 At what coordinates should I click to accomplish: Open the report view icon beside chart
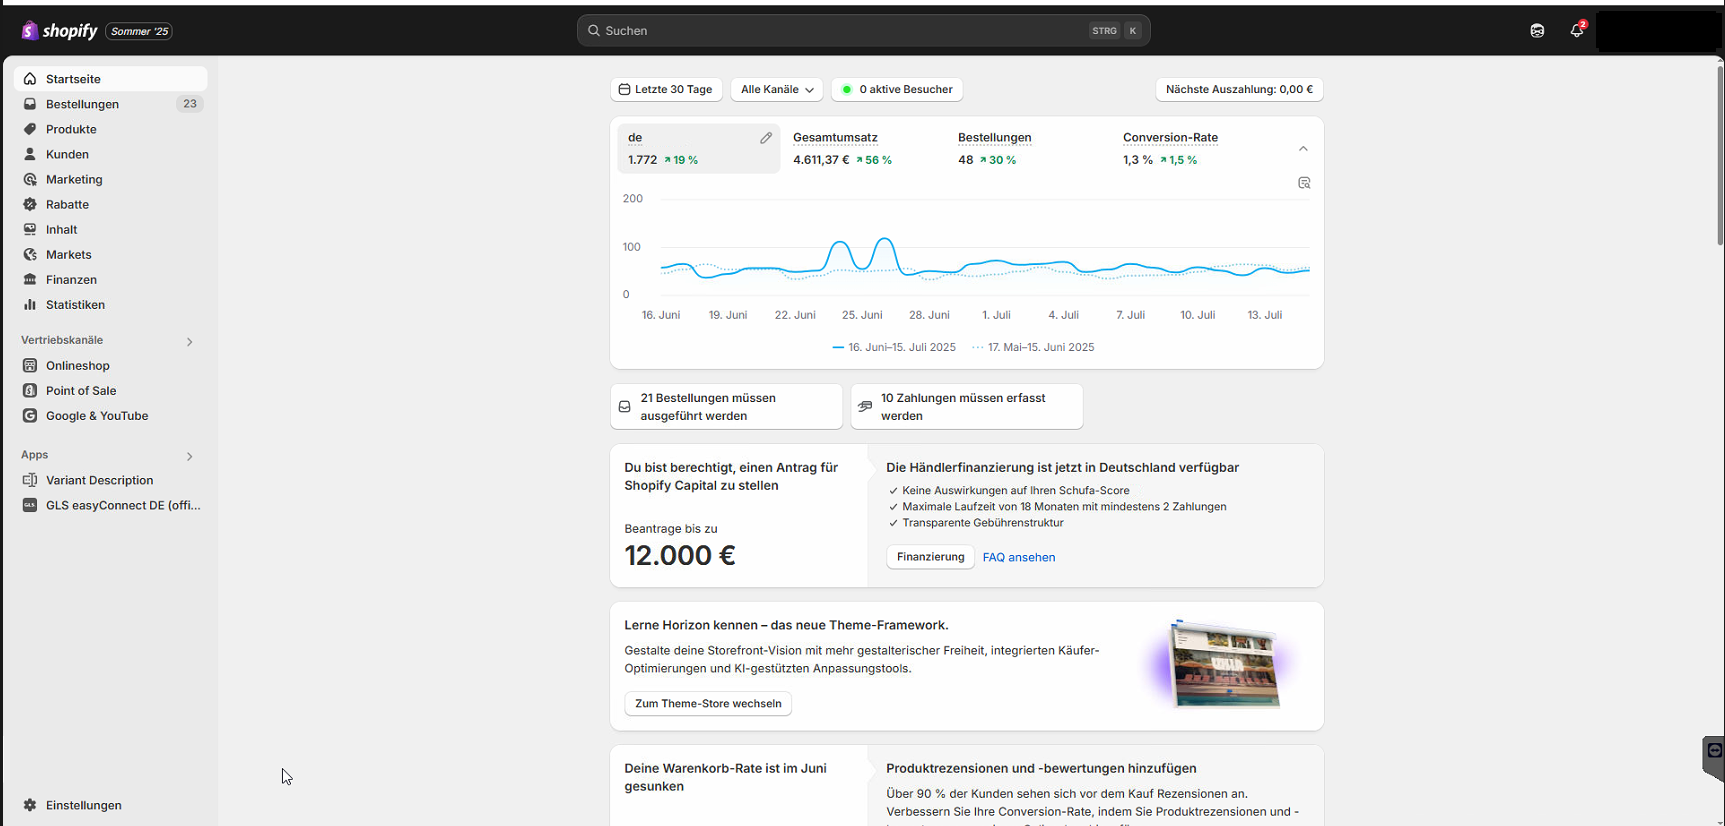click(1304, 183)
